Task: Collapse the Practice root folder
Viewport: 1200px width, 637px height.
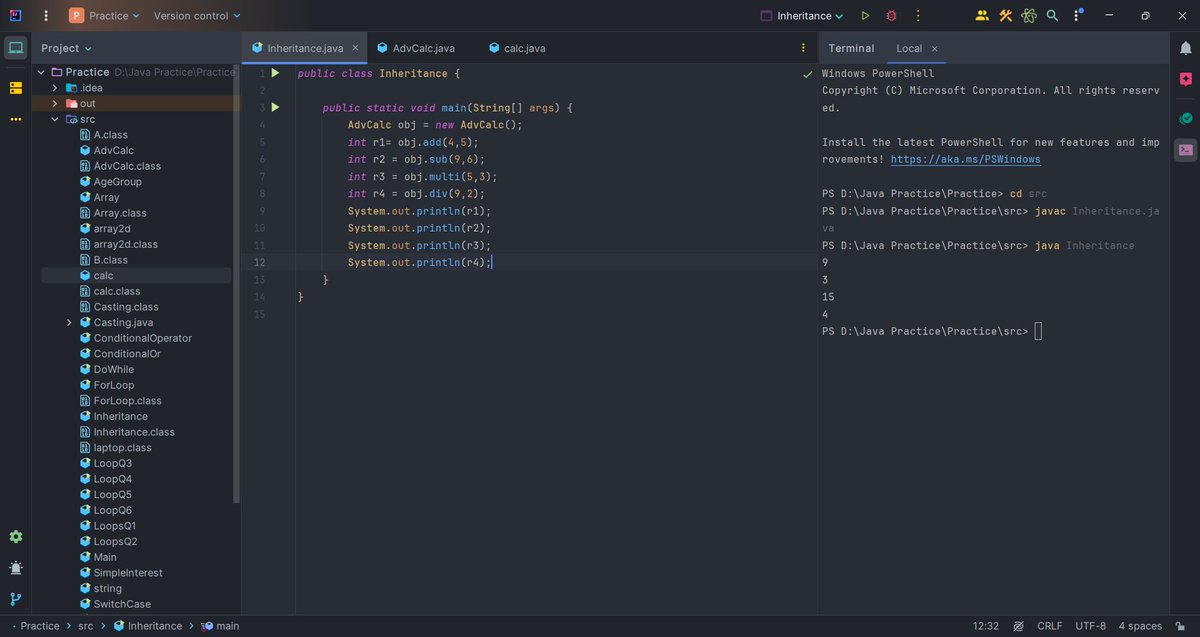Action: coord(41,72)
